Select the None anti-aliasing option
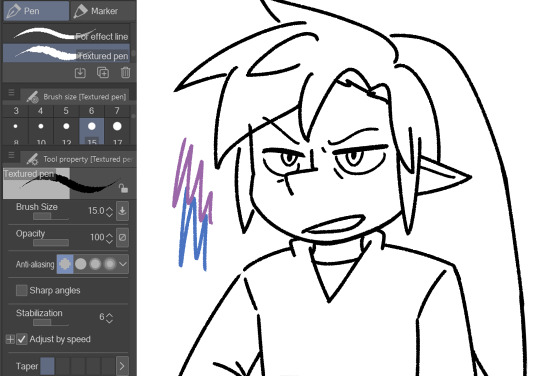 tap(65, 264)
